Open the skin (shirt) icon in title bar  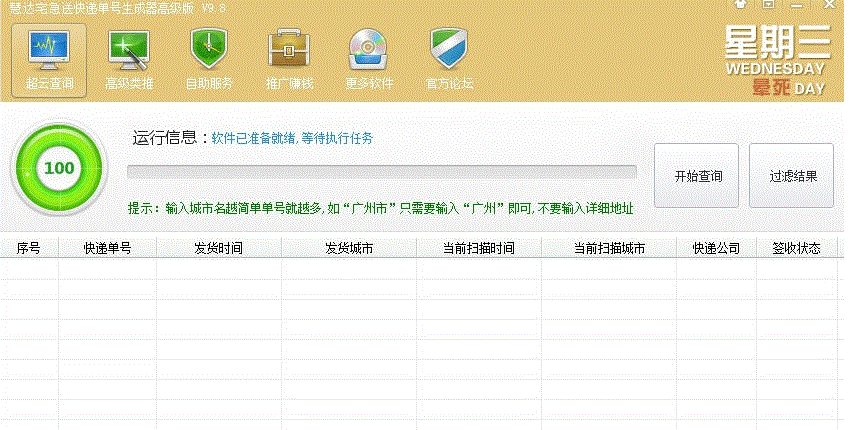click(x=740, y=4)
